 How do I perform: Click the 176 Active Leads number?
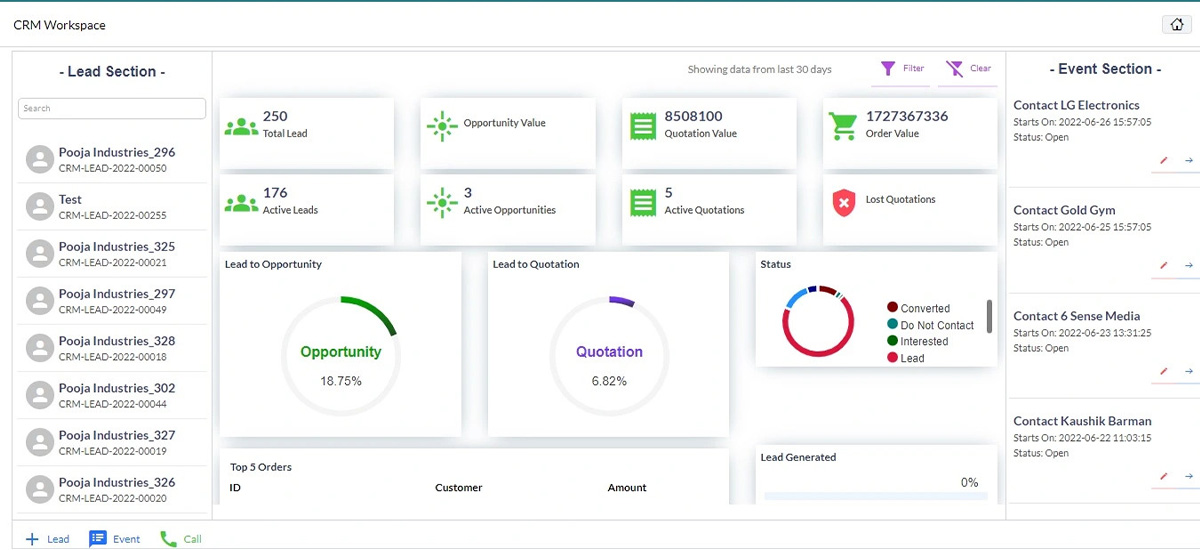tap(275, 193)
